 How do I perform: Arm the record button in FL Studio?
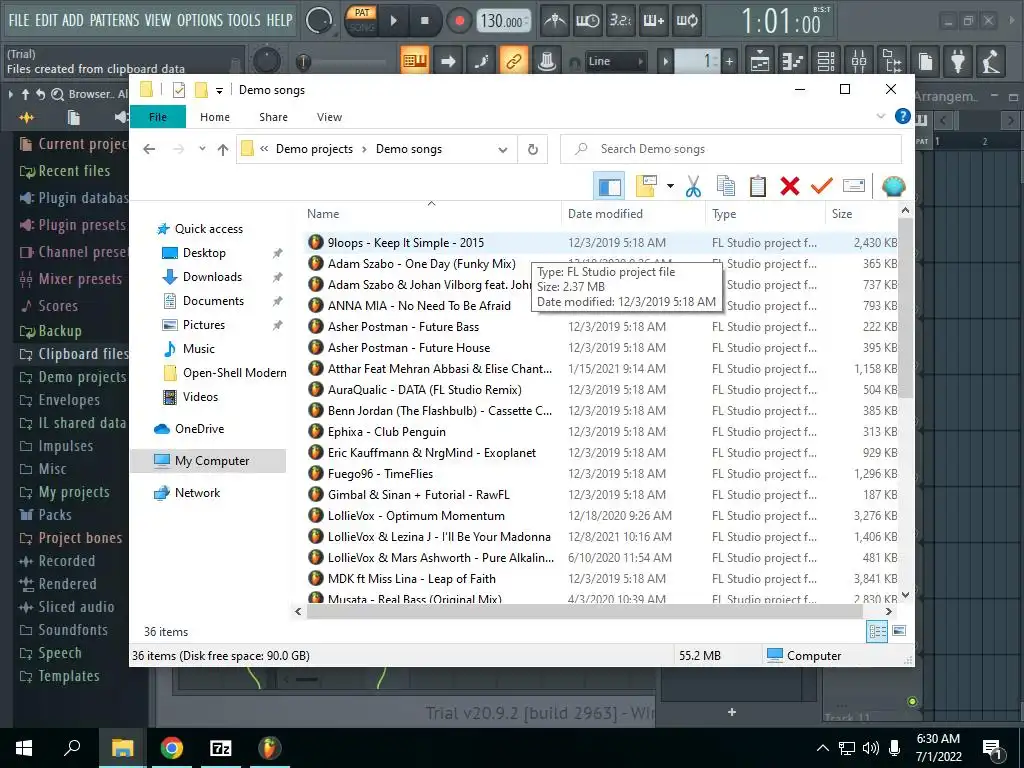tap(460, 21)
